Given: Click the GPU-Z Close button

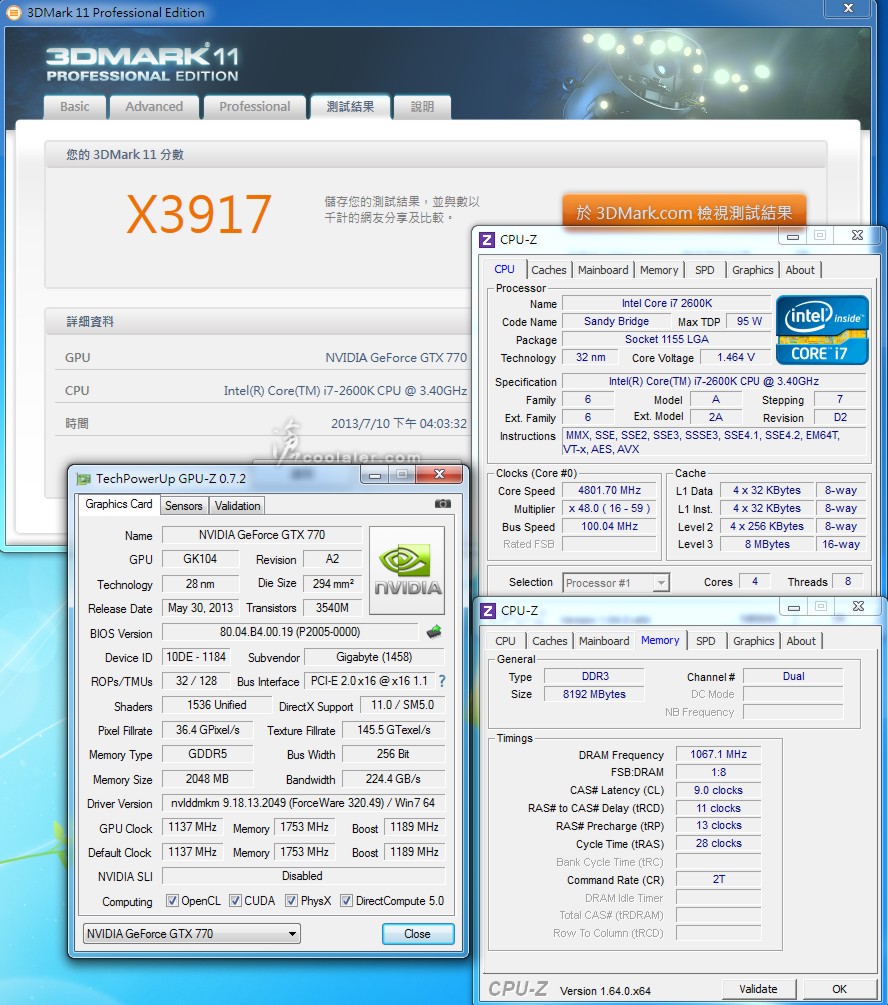Looking at the screenshot, I should point(417,933).
